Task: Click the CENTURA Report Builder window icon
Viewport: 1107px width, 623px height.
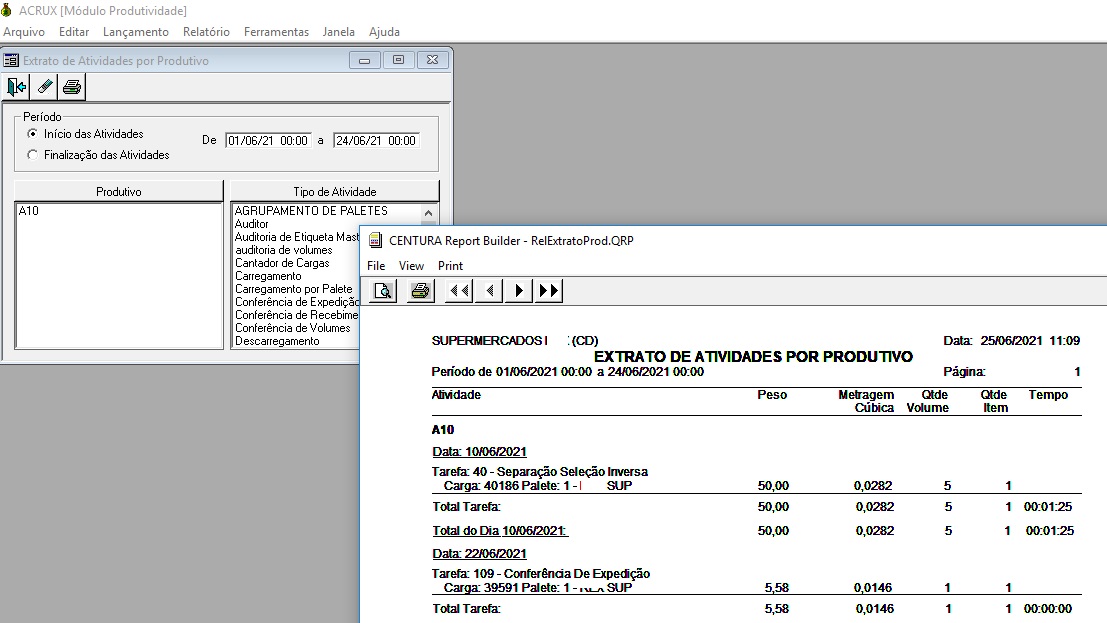Action: tap(376, 241)
